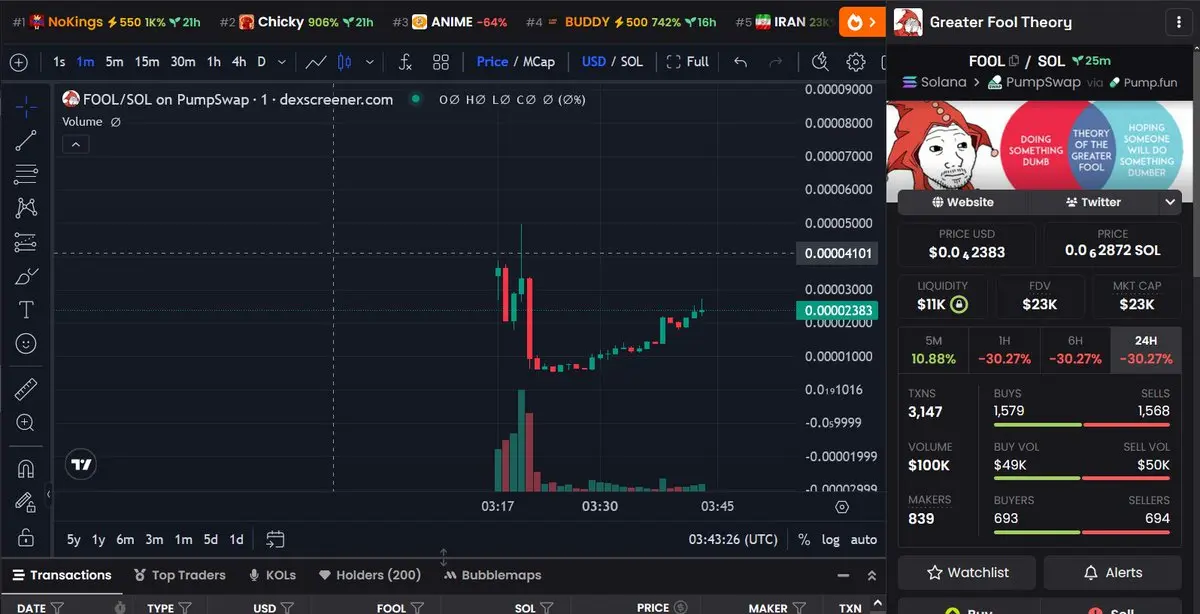
Task: Select the 5M performance tab
Action: coord(933,350)
